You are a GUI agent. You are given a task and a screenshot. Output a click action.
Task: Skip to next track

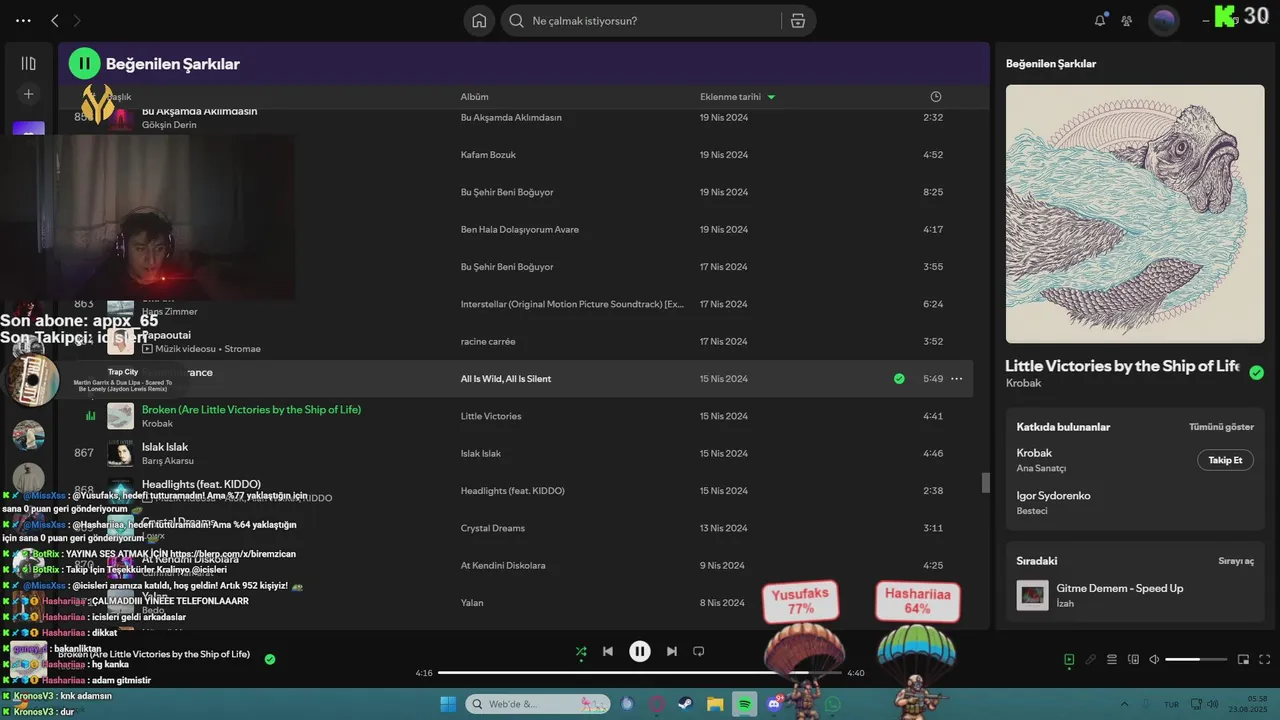(672, 651)
